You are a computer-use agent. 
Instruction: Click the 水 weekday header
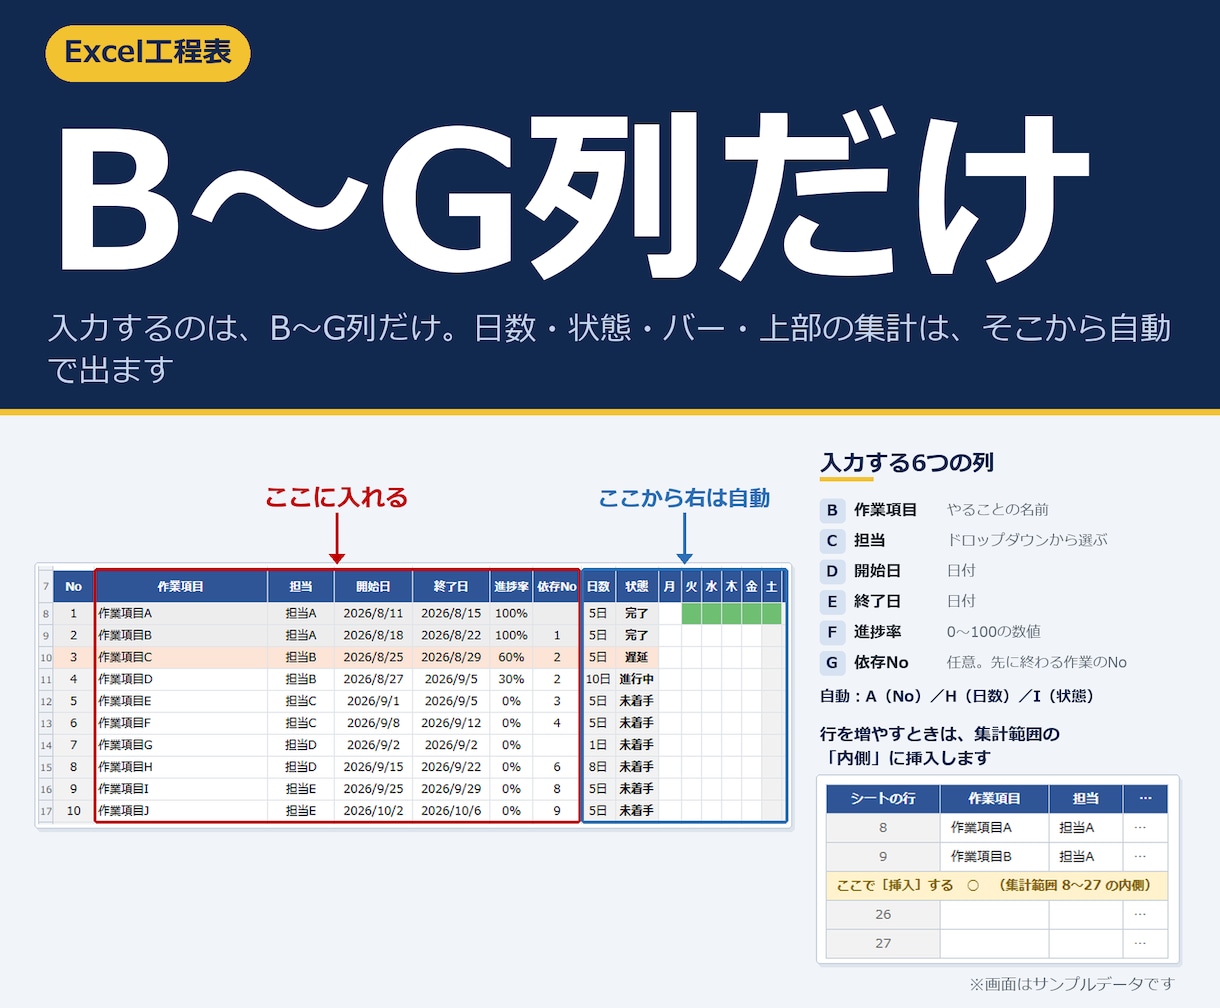click(711, 587)
